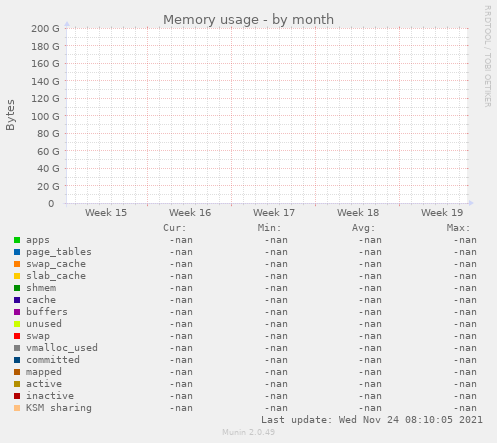Screen dimensions: 497x443
Task: Click the inactive dark red swatch
Action: (x=17, y=396)
